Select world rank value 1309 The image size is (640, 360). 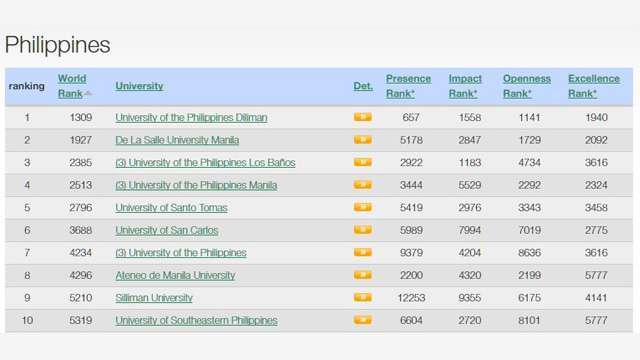pos(80,118)
